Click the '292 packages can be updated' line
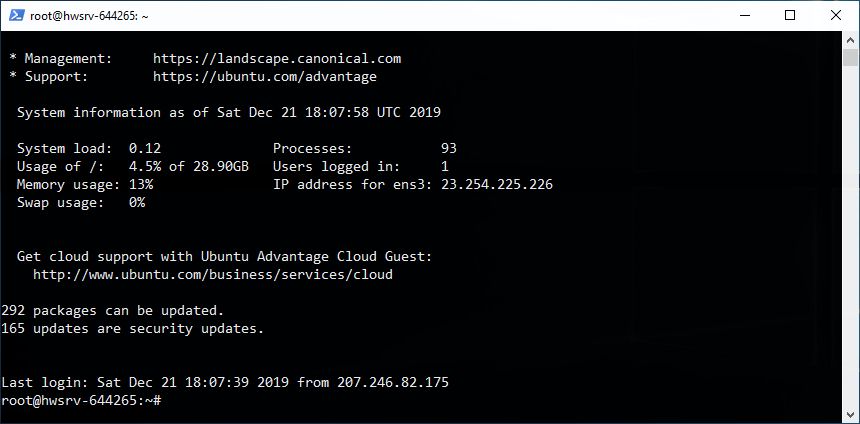Image resolution: width=860 pixels, height=424 pixels. [113, 310]
